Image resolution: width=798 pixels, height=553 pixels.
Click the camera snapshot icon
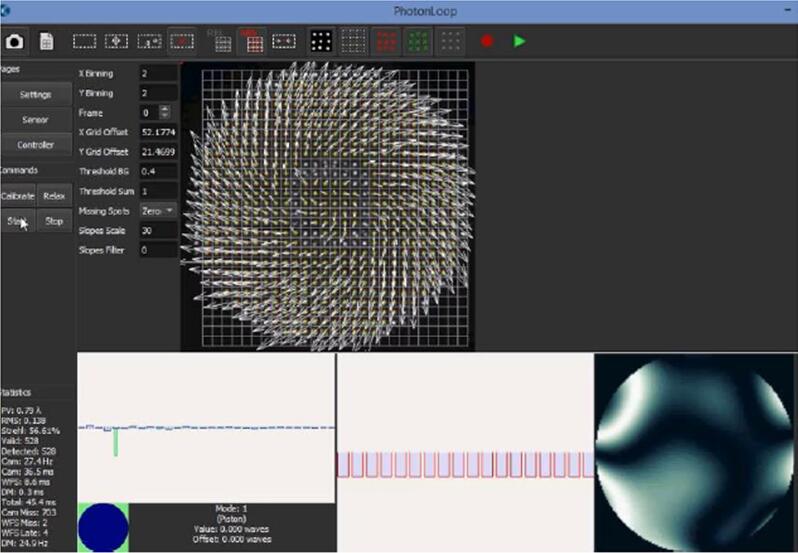pos(15,41)
